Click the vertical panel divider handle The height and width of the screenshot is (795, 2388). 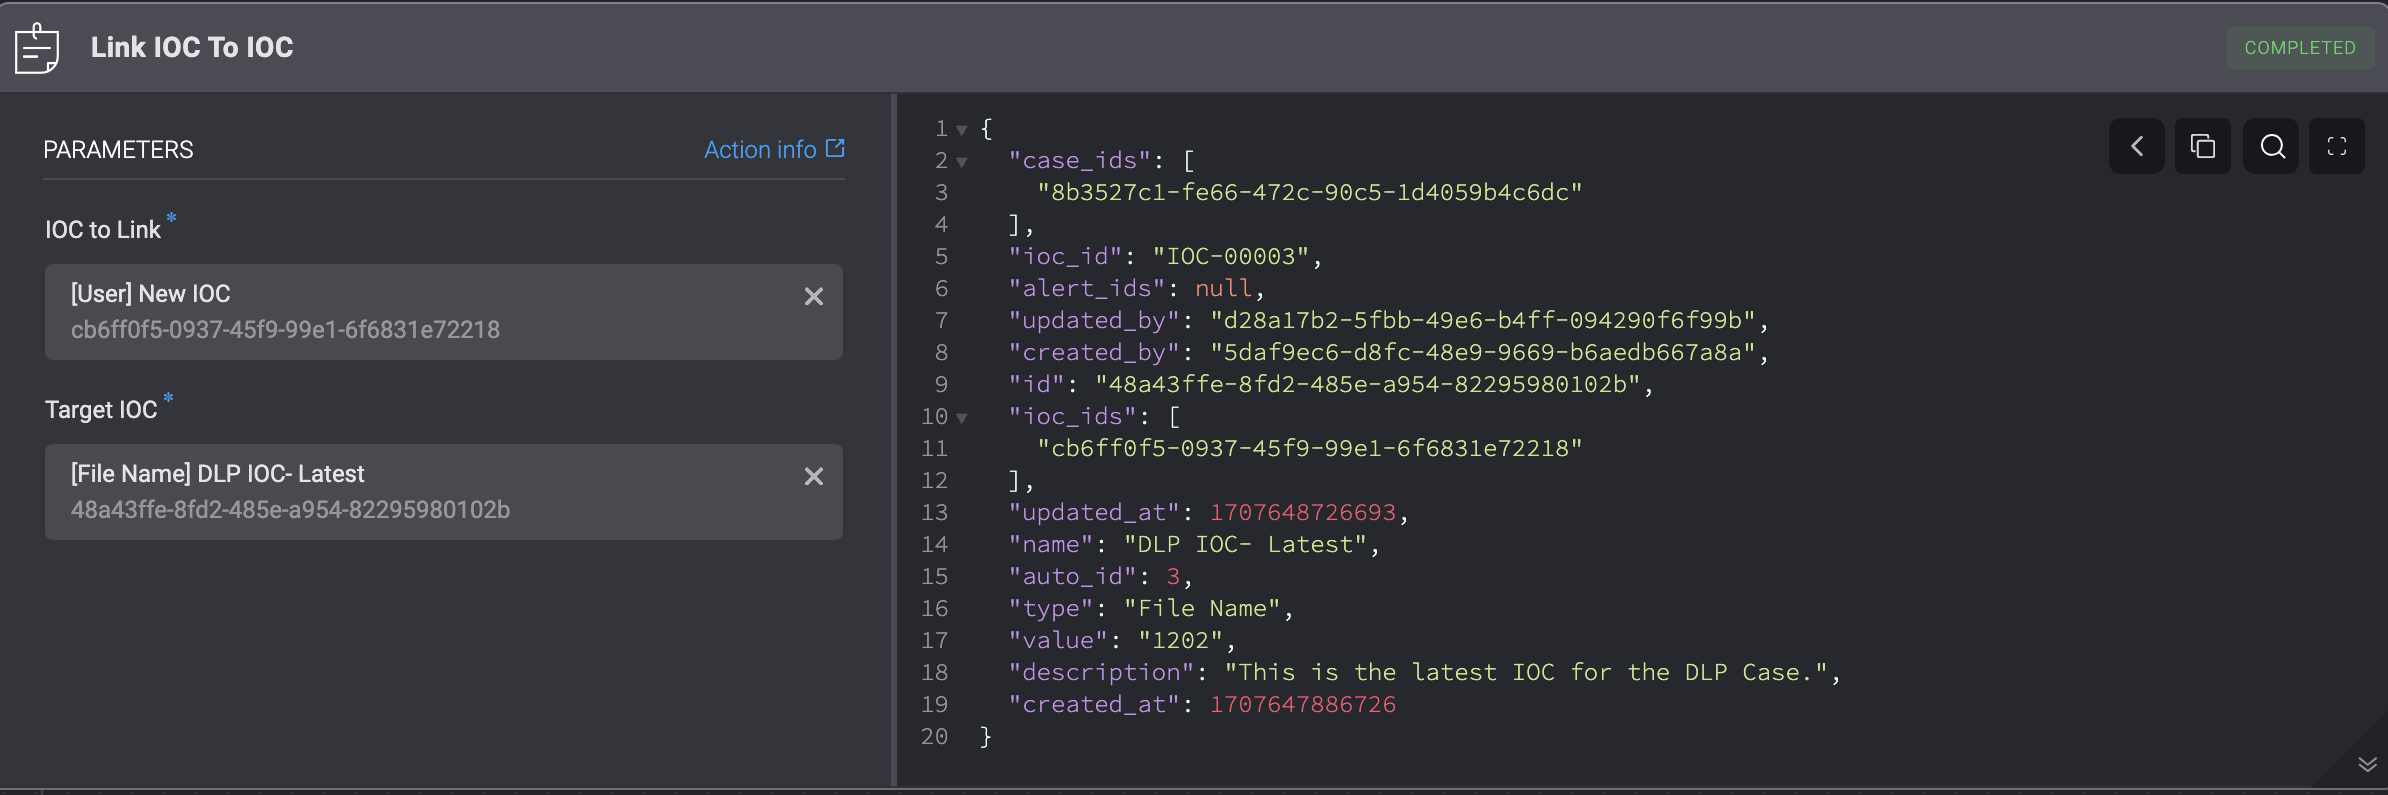893,440
